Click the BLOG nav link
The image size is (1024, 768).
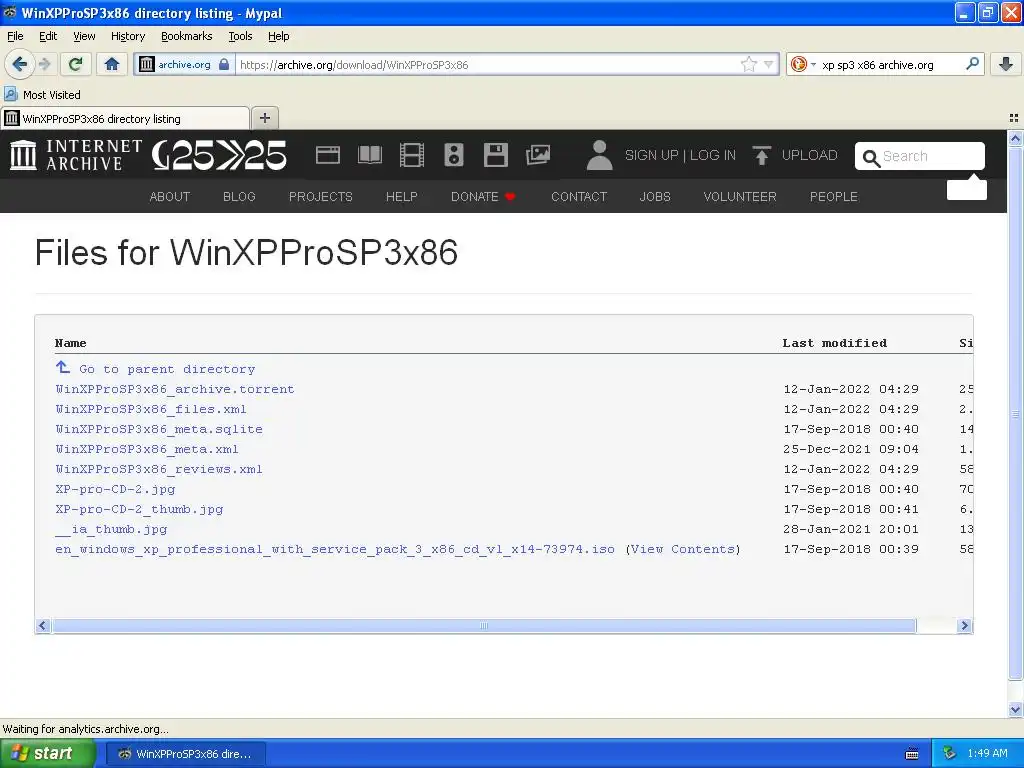pos(239,197)
